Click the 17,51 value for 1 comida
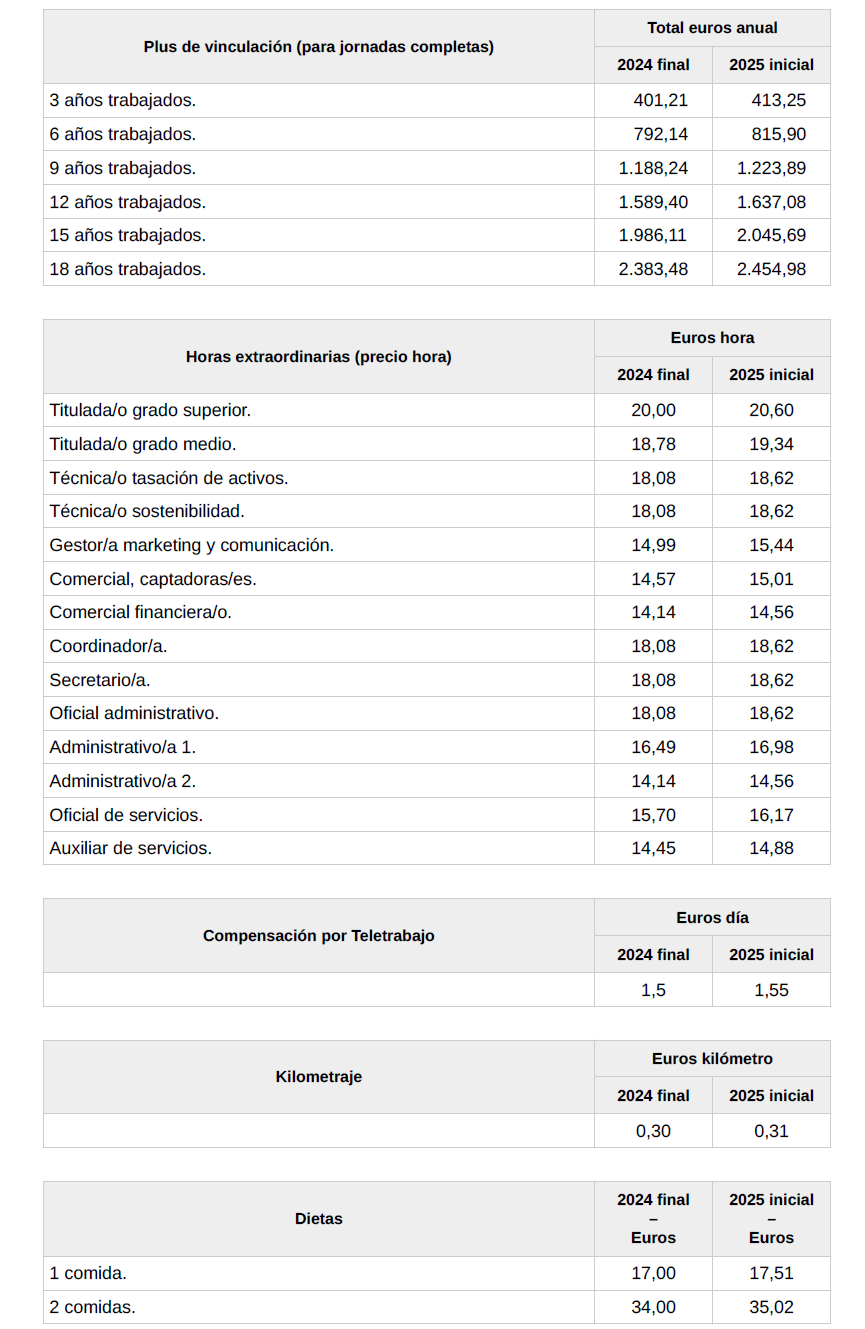The width and height of the screenshot is (865, 1329). click(771, 1273)
